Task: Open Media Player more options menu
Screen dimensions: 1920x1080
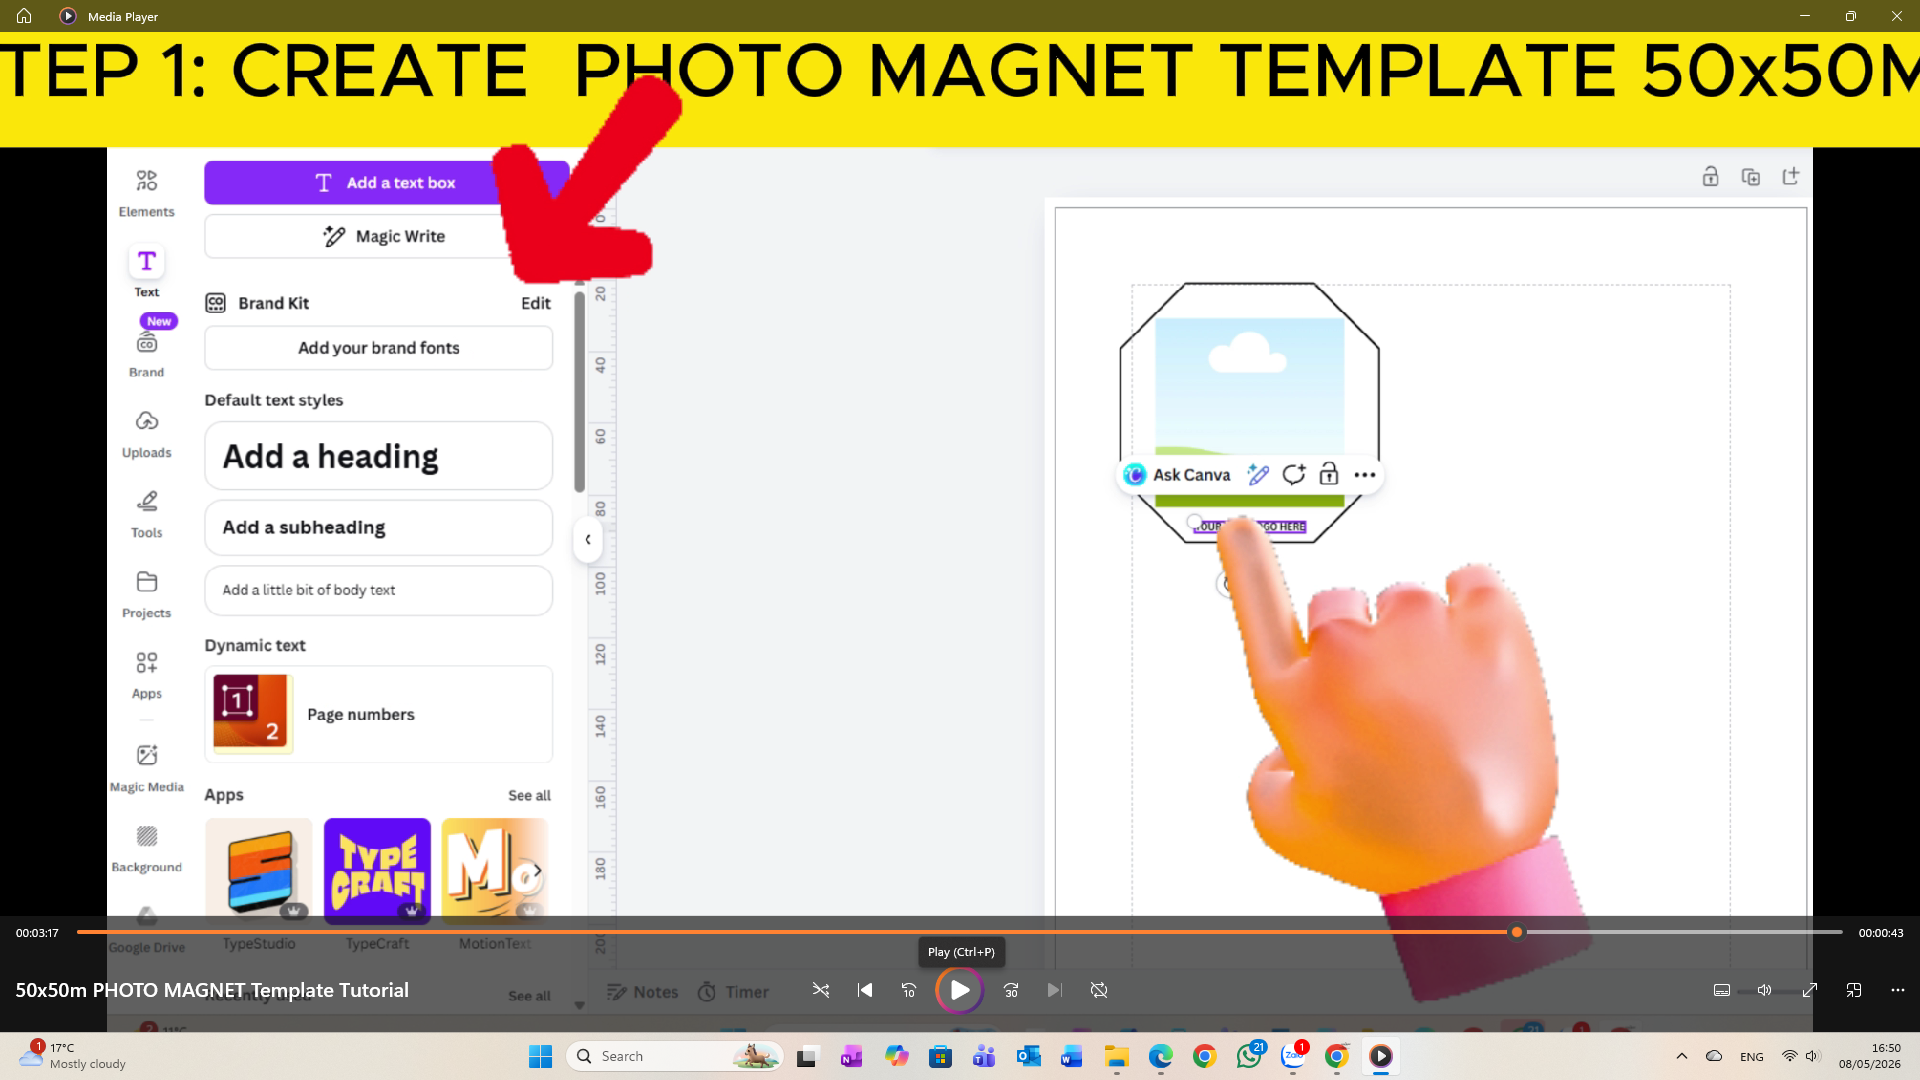Action: [1898, 990]
